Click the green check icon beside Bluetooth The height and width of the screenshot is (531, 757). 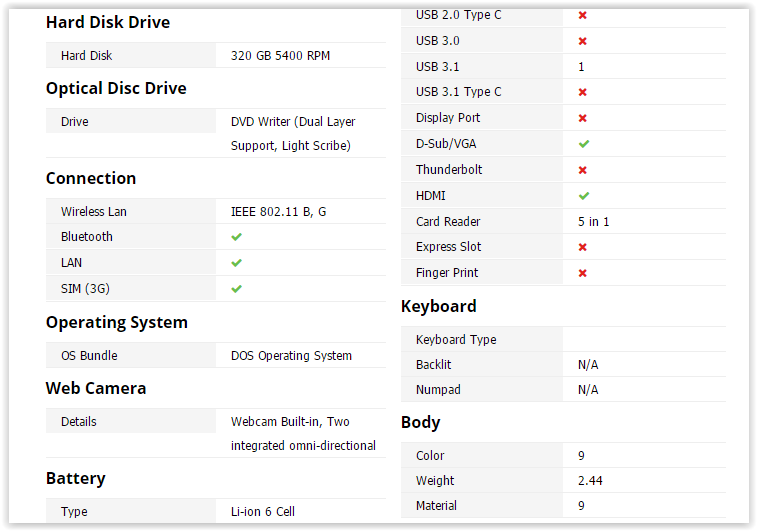tap(237, 237)
